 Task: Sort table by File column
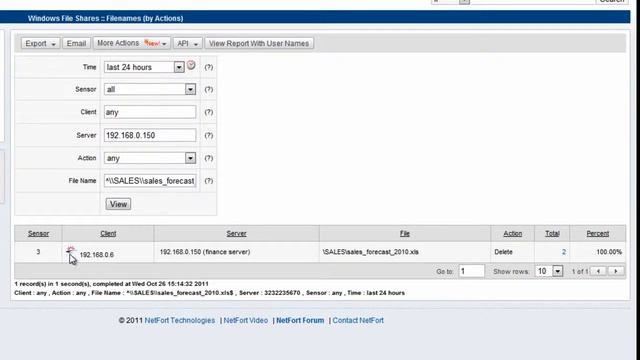pyautogui.click(x=404, y=233)
